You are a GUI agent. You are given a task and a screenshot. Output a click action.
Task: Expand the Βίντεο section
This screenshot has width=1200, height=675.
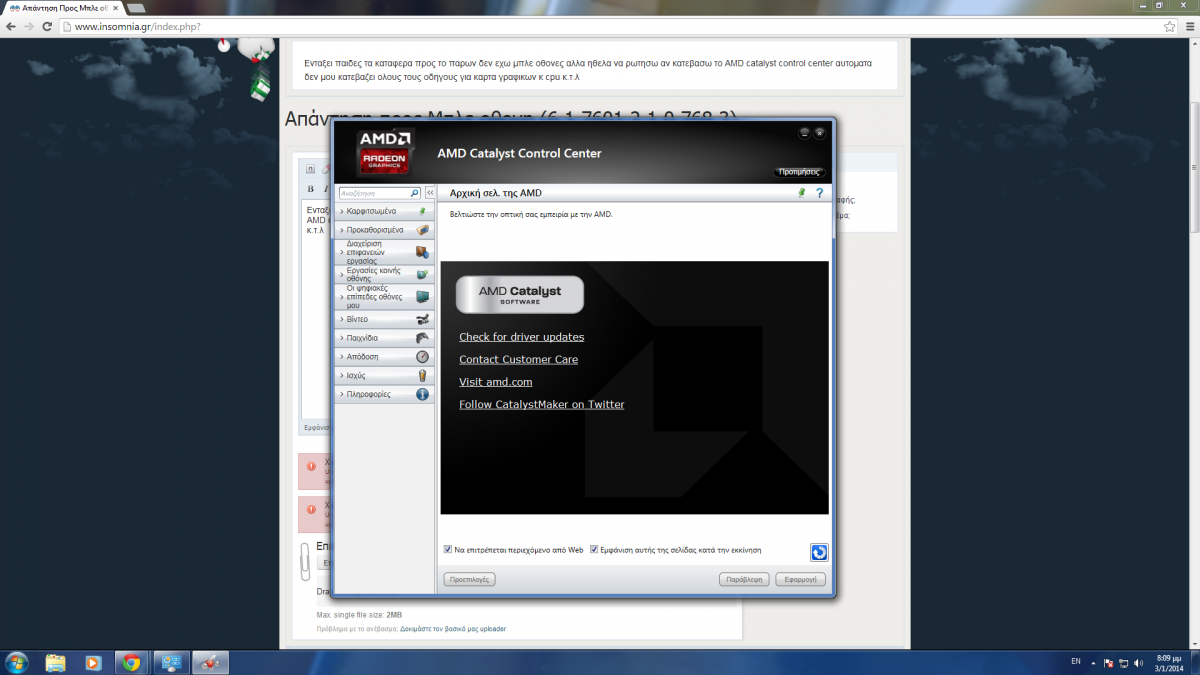[x=385, y=319]
